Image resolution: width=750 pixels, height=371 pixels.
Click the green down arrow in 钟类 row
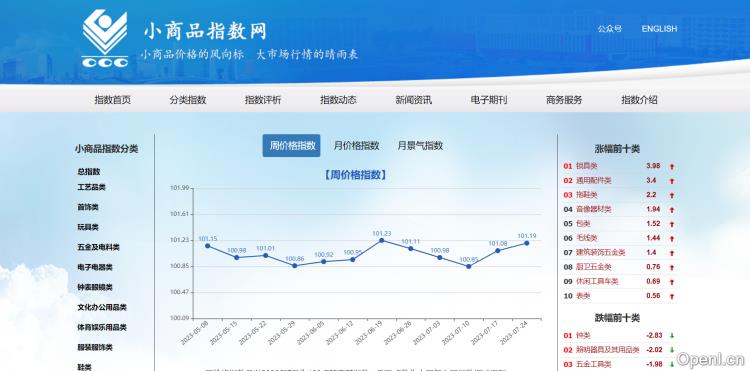point(672,336)
